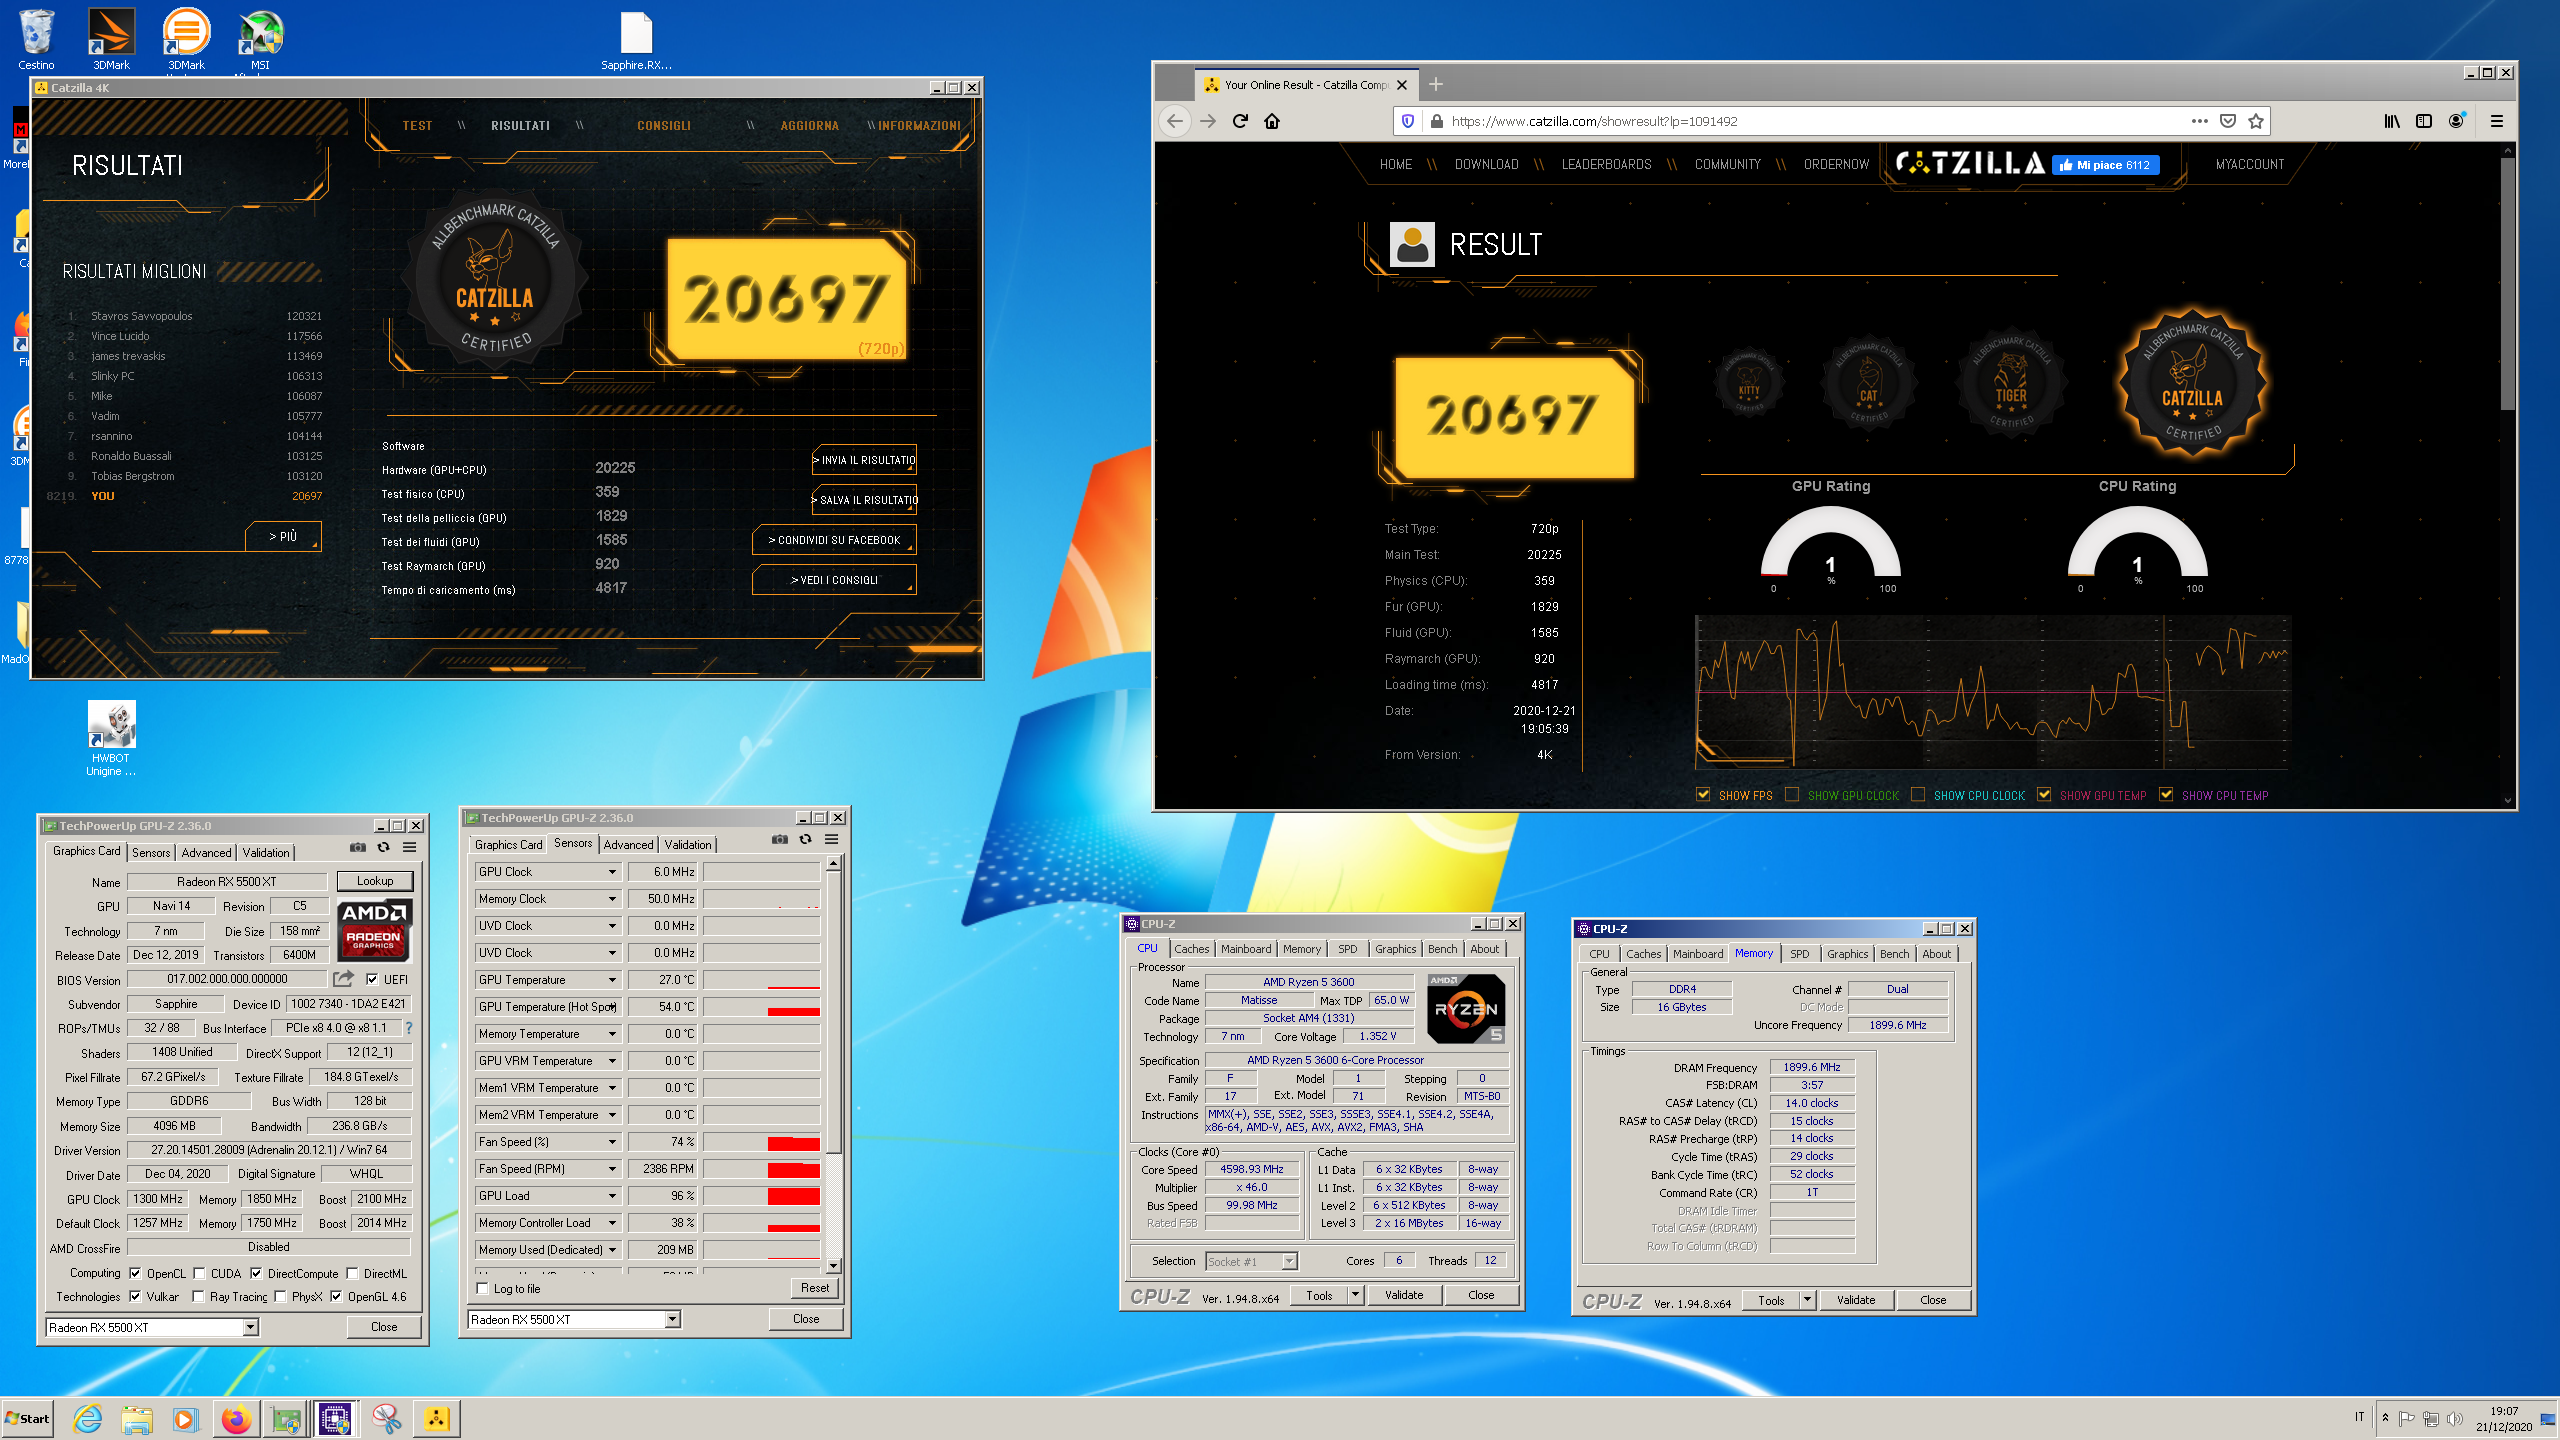Open Catzilla app from taskbar
Screen dimensions: 2560x1440
(x=437, y=1419)
